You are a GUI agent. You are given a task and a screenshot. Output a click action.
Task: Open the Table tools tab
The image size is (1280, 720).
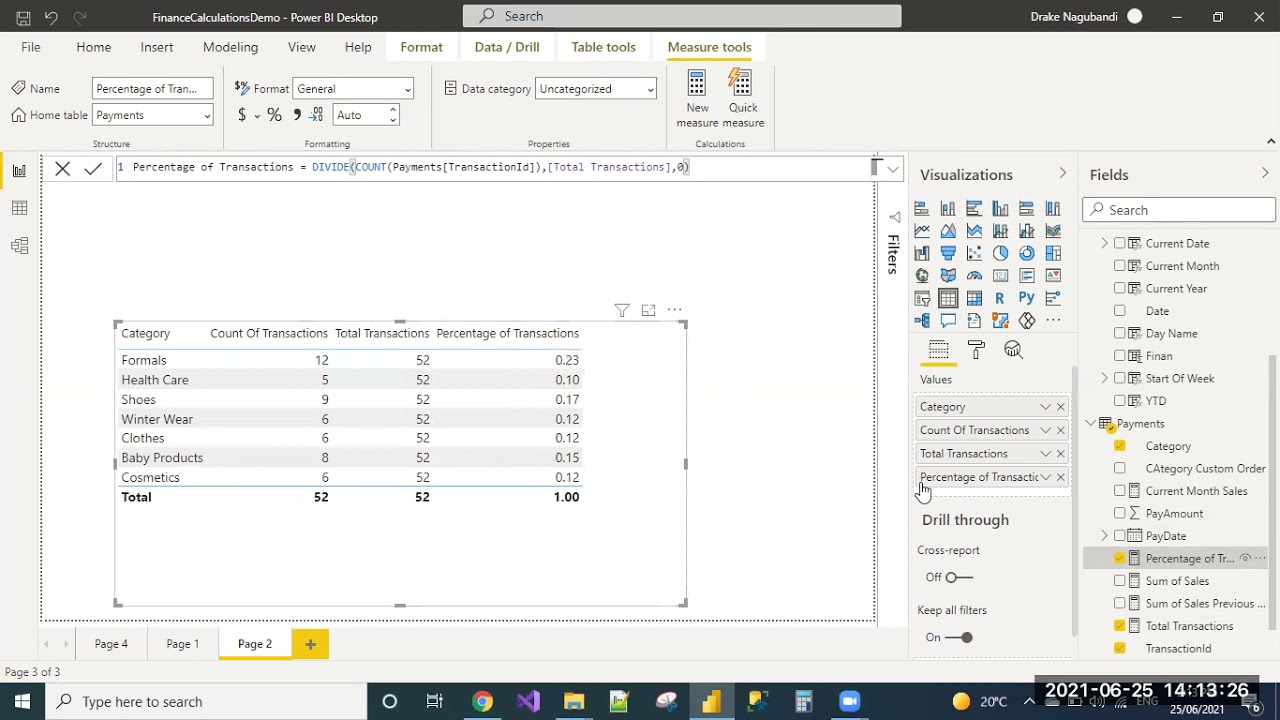coord(603,47)
